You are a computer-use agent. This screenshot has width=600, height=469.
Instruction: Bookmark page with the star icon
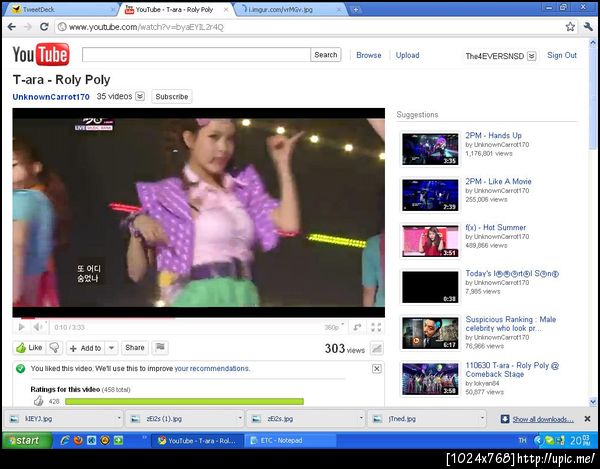pos(570,27)
